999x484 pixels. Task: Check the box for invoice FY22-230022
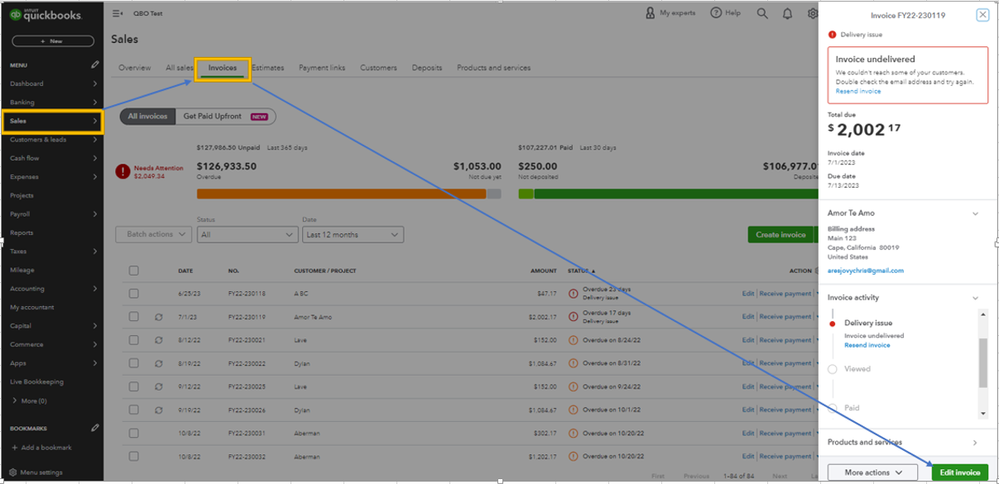click(134, 363)
